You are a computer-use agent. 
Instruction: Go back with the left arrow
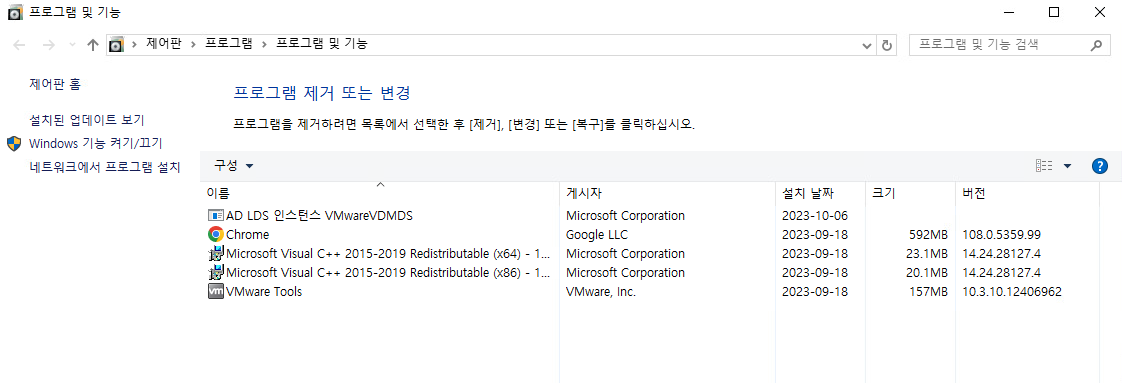pyautogui.click(x=19, y=44)
